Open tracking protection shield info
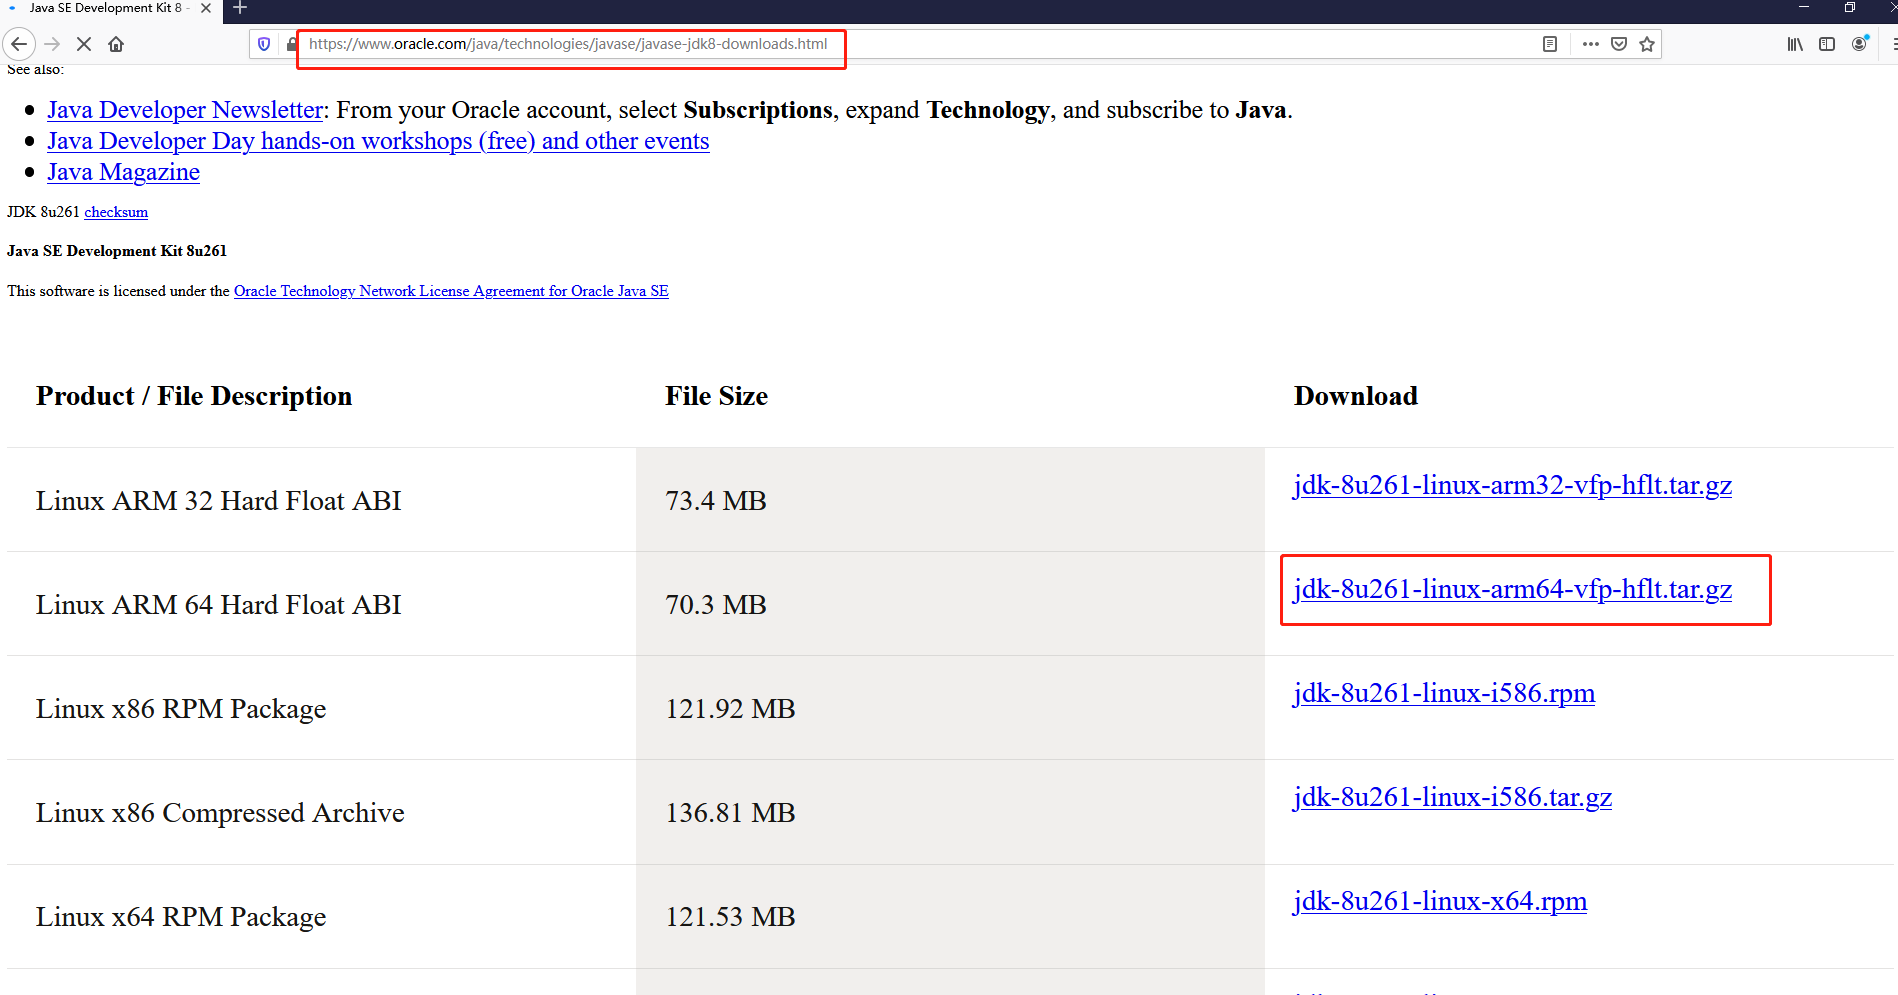 pos(264,44)
